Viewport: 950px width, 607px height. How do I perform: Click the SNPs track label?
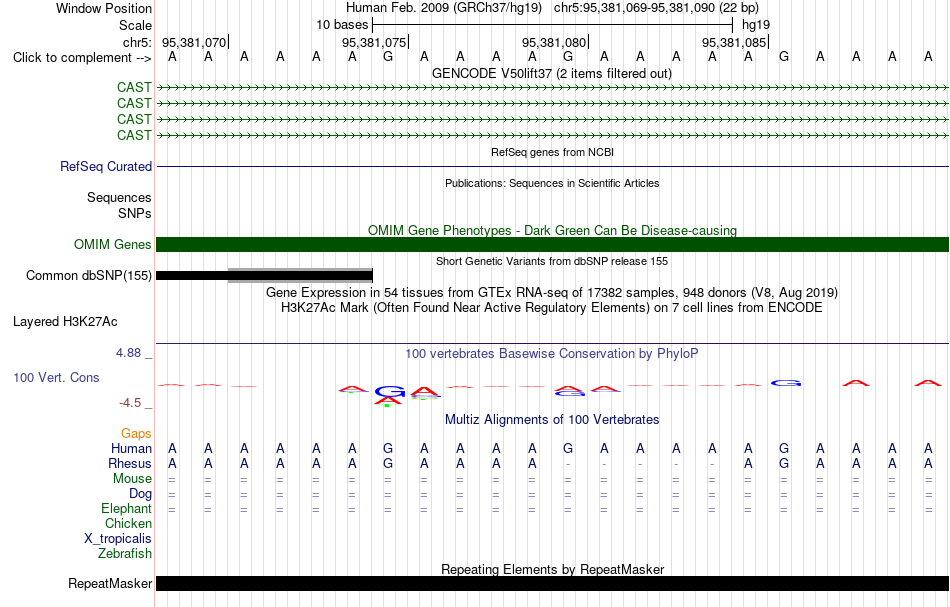pos(135,213)
